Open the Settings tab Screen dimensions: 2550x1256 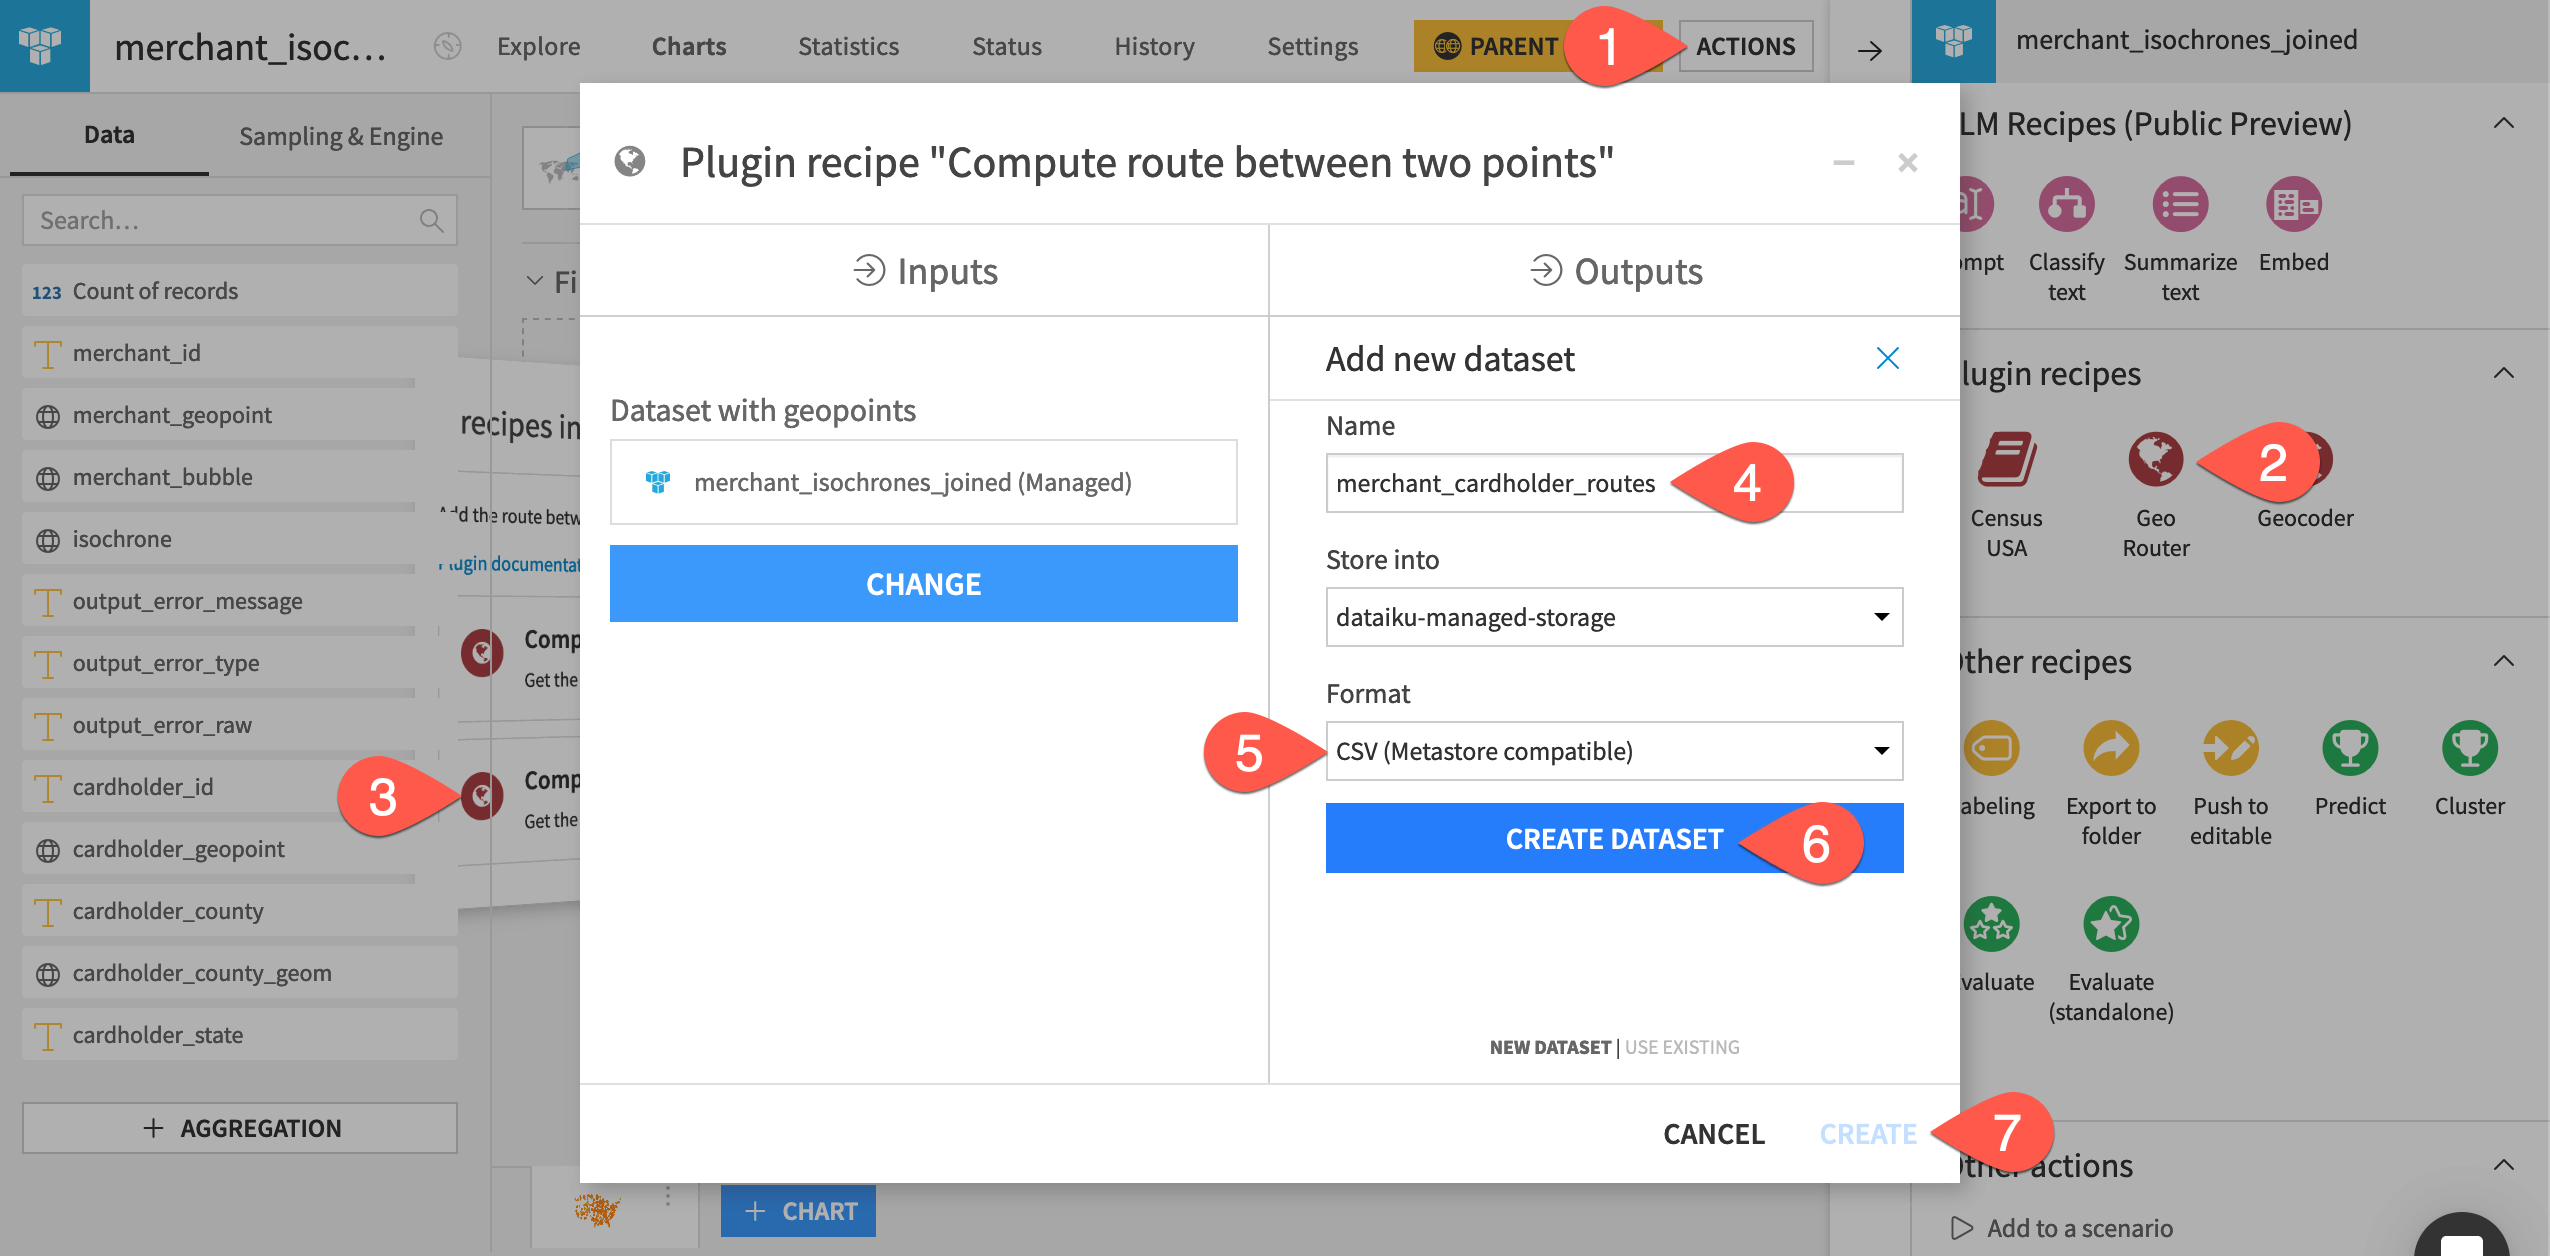(x=1312, y=46)
